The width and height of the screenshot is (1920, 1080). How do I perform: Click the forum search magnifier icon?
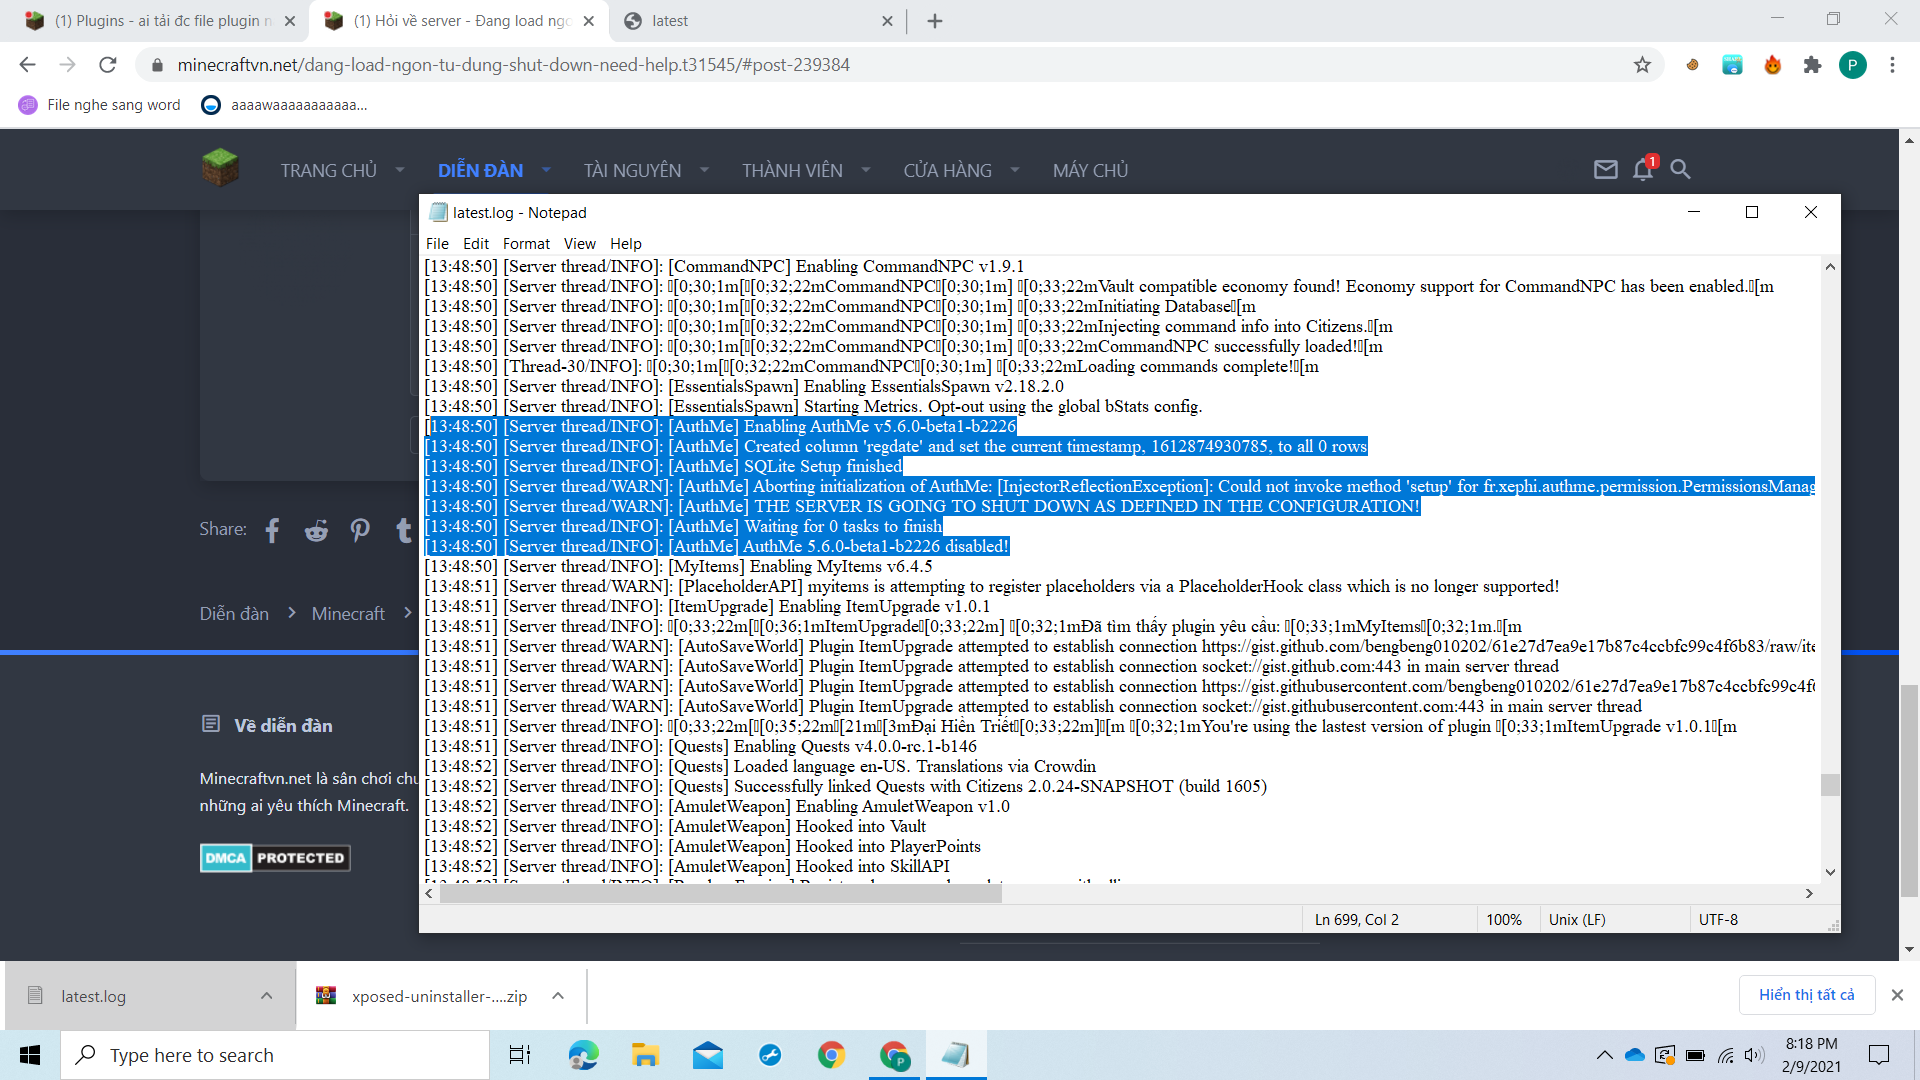coord(1680,170)
